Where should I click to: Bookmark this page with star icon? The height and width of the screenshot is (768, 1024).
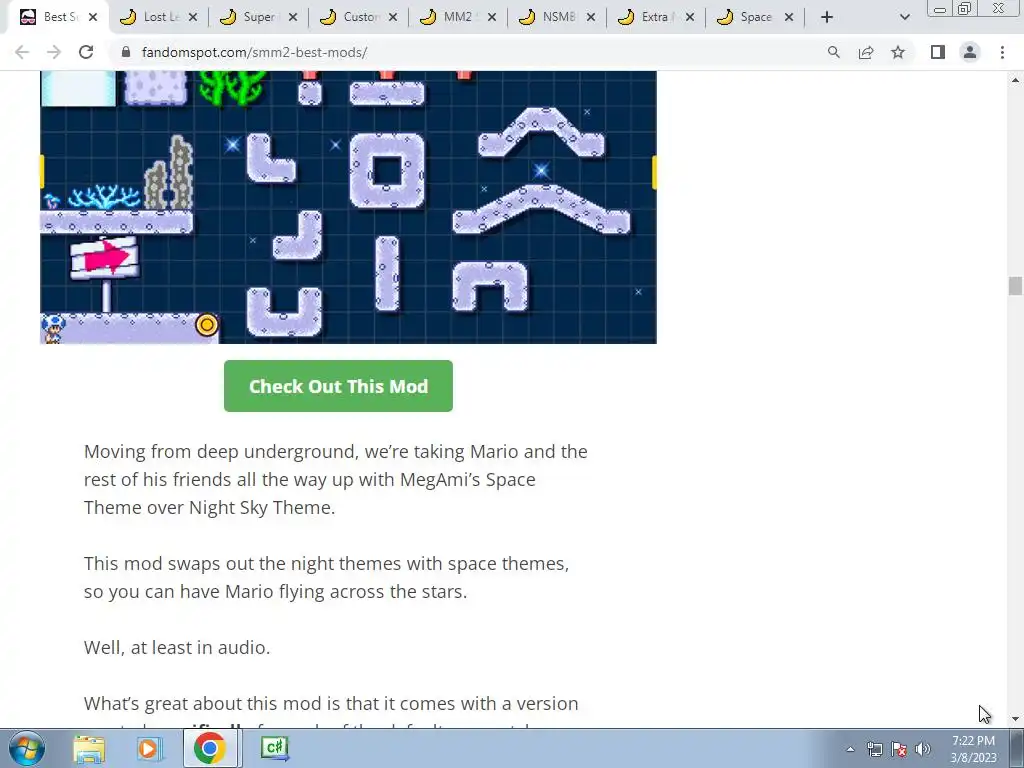point(898,52)
